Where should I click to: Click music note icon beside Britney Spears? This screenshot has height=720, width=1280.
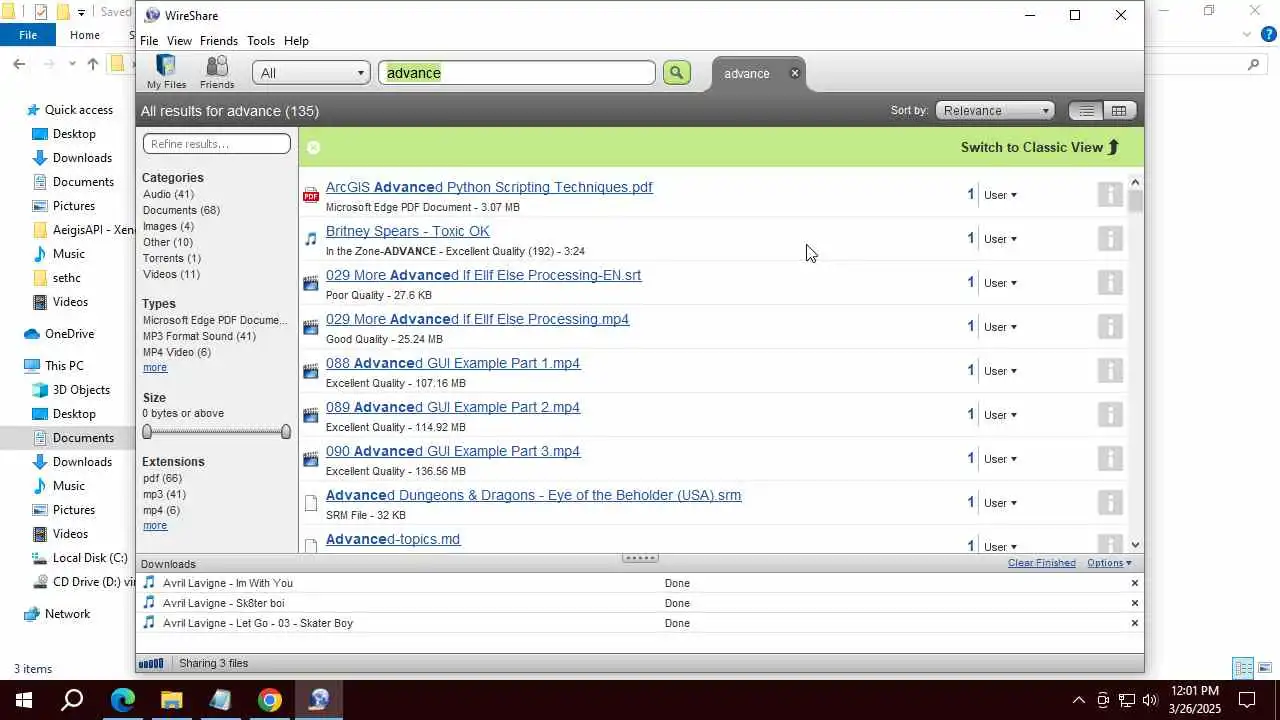pyautogui.click(x=311, y=239)
